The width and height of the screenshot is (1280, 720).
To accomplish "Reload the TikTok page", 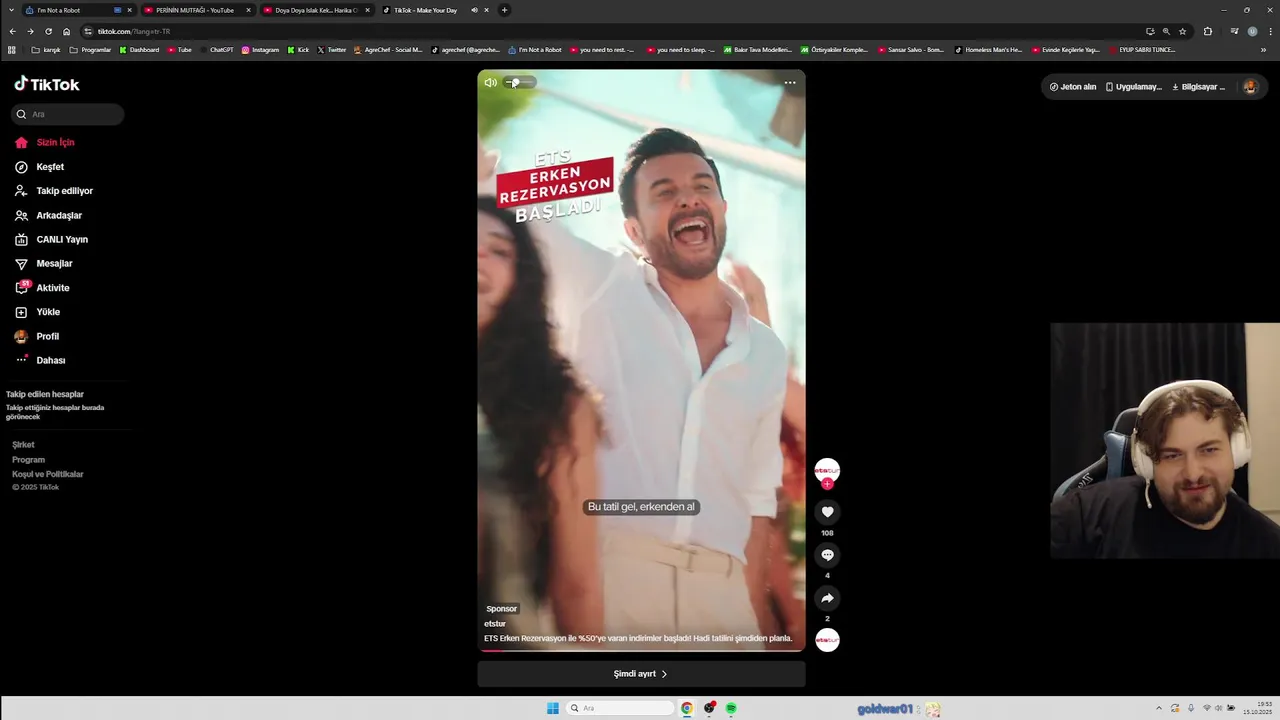I will coord(48,31).
